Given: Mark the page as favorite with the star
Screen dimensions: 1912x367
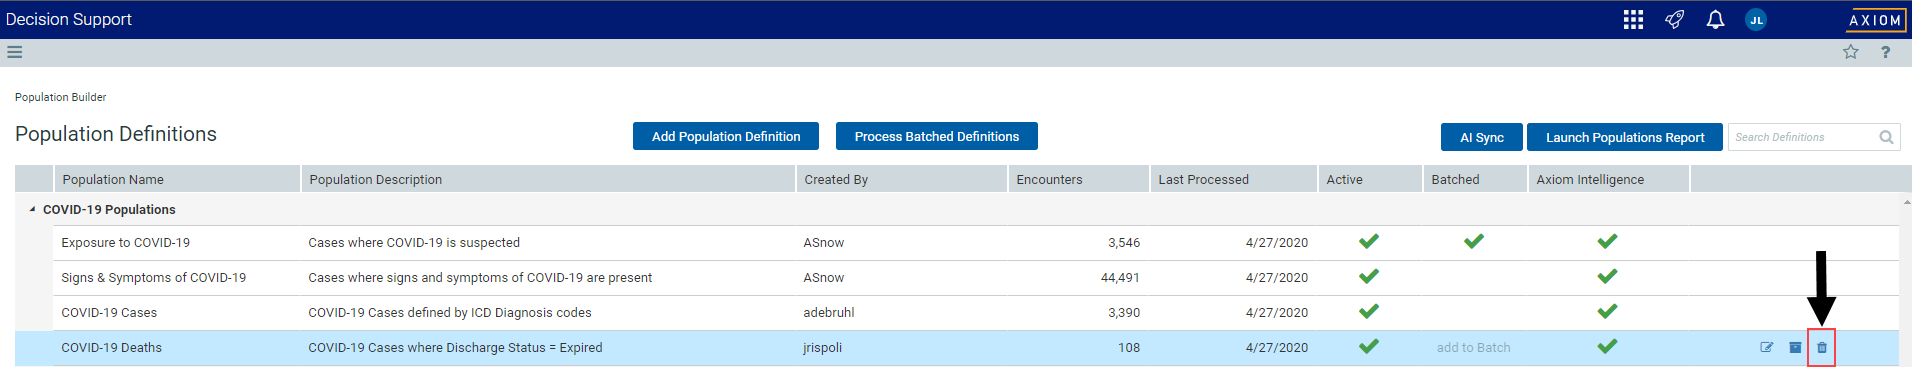Looking at the screenshot, I should [1851, 52].
